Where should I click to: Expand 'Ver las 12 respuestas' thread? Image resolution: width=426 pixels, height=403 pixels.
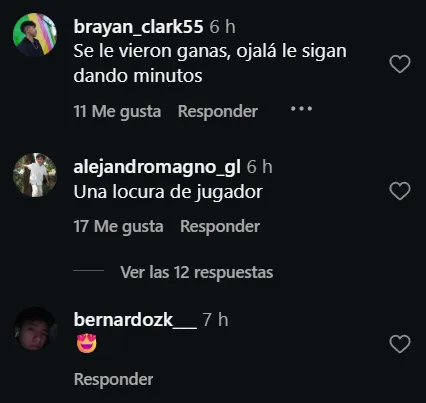click(197, 272)
